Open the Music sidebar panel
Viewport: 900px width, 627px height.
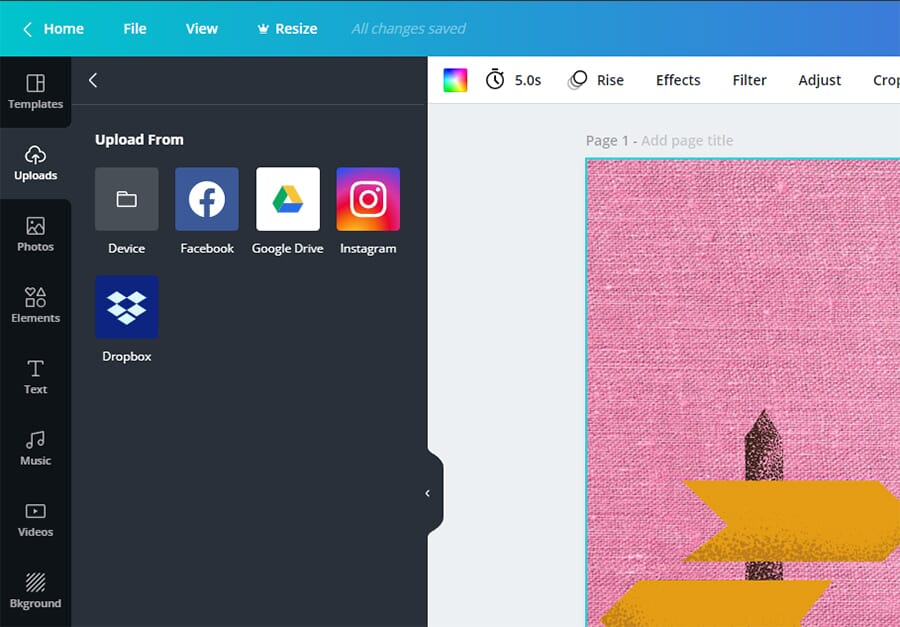[36, 448]
